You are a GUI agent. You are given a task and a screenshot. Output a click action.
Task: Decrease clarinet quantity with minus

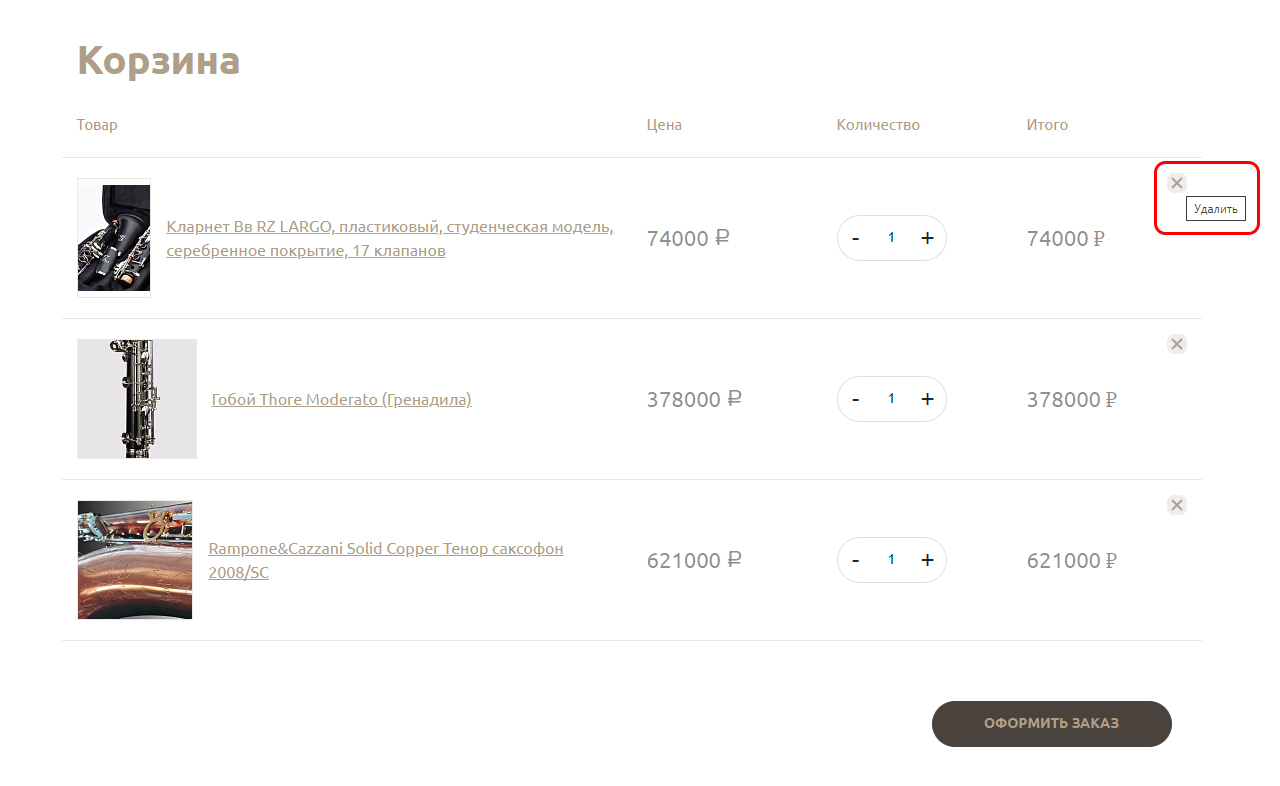pyautogui.click(x=856, y=238)
